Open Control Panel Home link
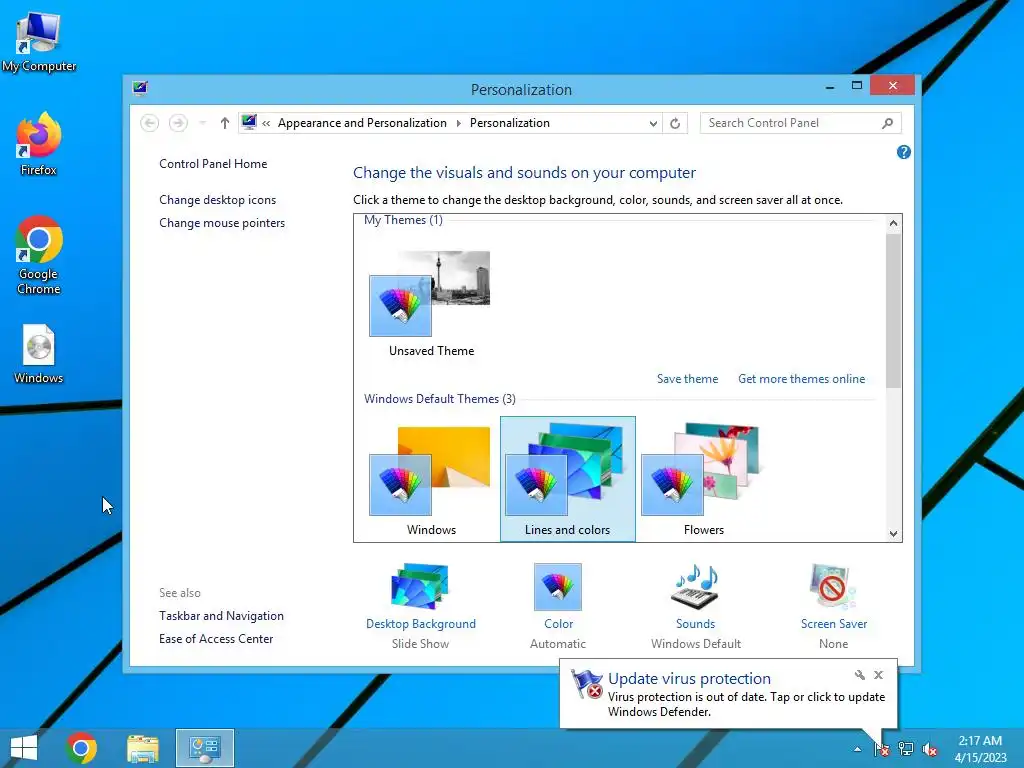This screenshot has height=768, width=1024. pyautogui.click(x=213, y=164)
